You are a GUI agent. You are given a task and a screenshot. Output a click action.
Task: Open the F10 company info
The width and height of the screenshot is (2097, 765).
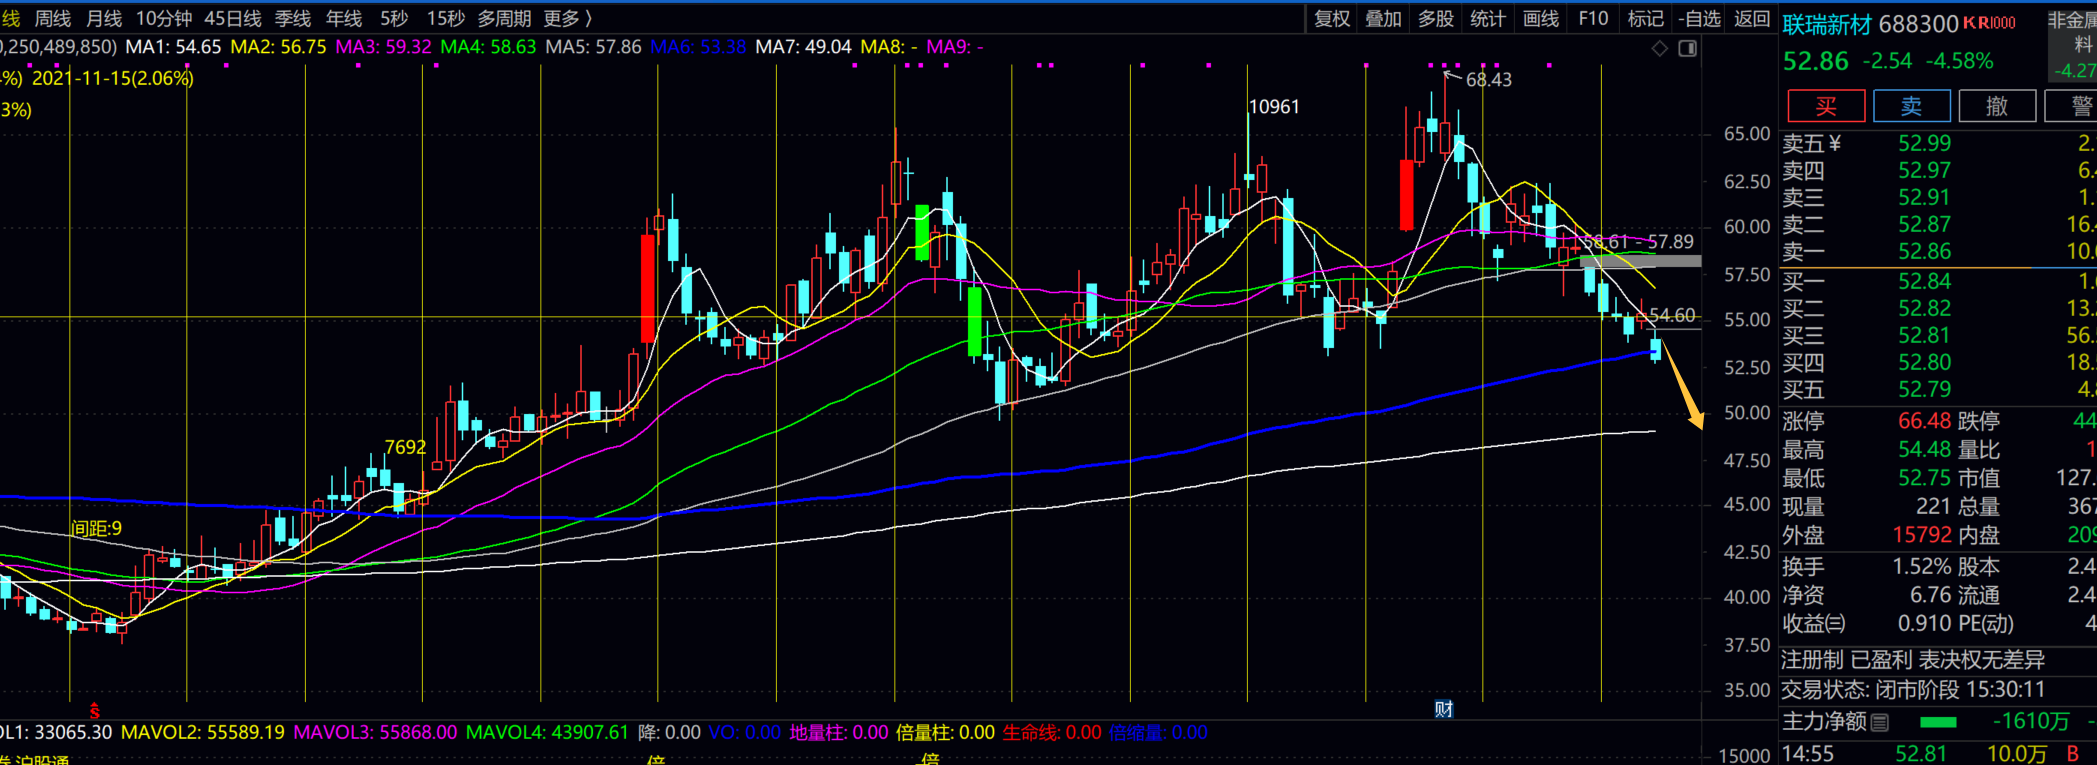1593,19
